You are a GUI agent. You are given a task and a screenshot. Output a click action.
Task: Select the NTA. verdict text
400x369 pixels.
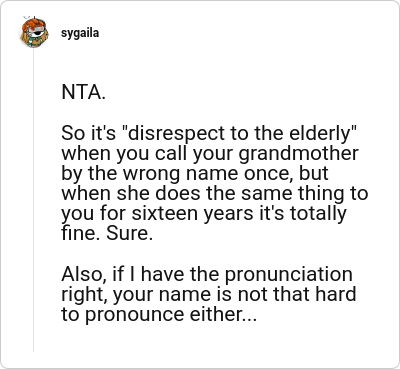pos(84,92)
